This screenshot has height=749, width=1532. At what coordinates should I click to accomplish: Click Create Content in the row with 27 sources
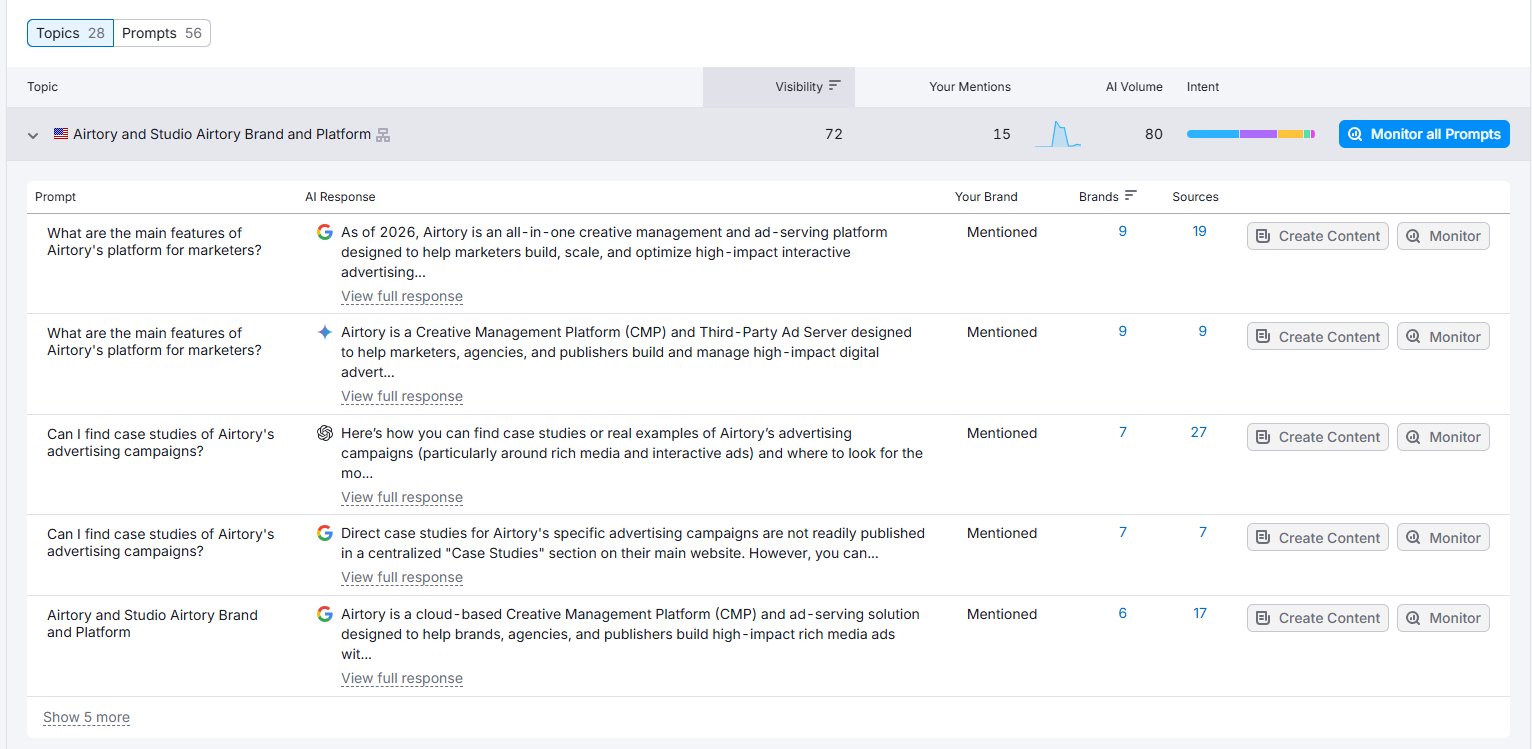[x=1318, y=437]
